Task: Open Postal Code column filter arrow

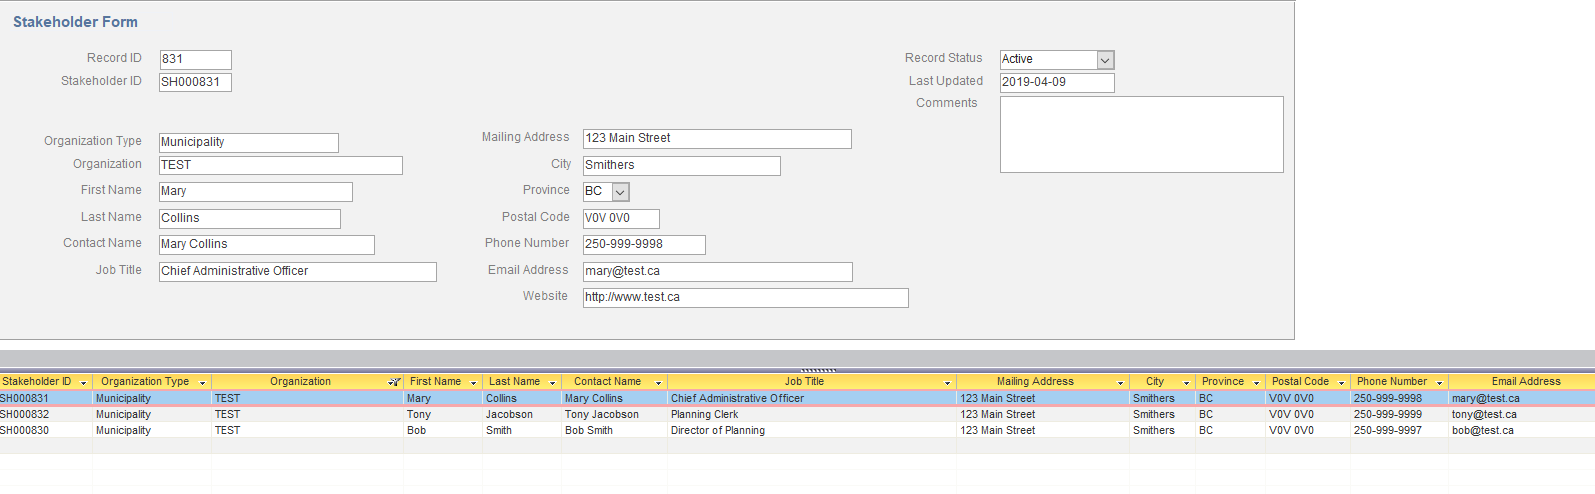Action: (1341, 382)
